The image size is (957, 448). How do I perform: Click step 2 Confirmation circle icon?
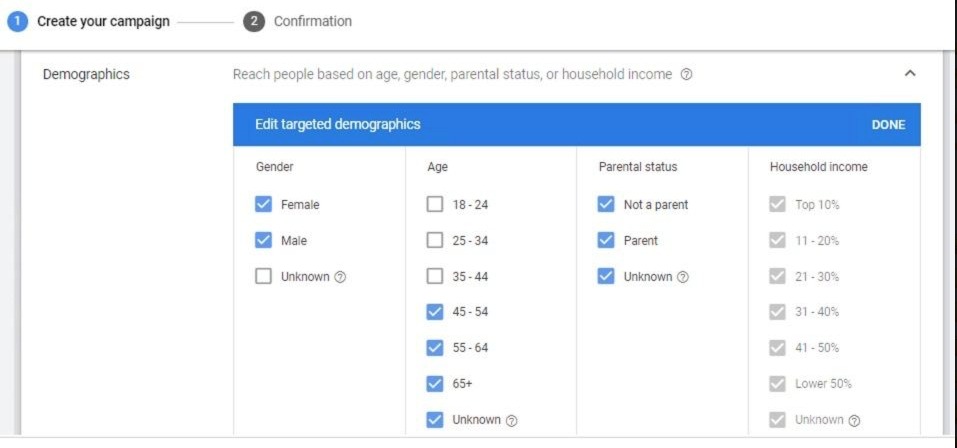click(x=253, y=21)
